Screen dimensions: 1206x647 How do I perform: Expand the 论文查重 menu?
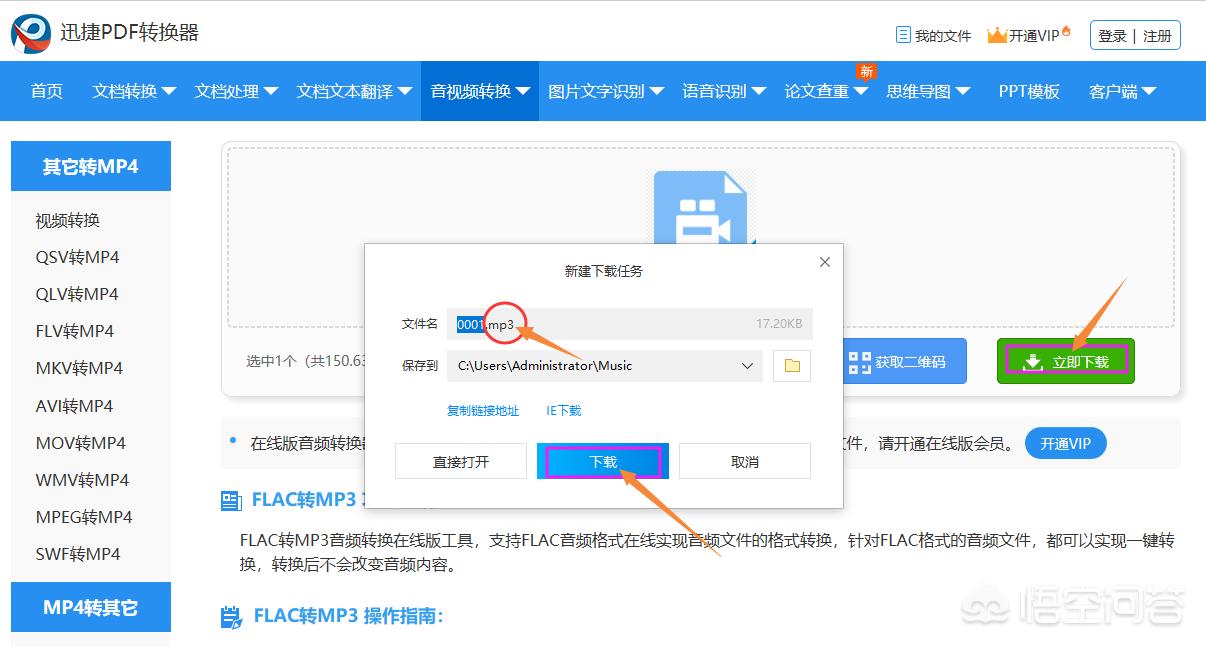[826, 91]
